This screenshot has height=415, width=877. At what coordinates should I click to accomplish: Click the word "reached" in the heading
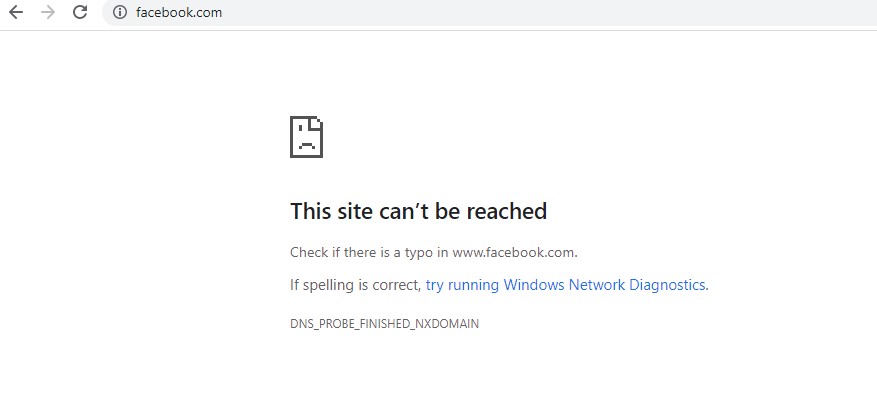coord(507,211)
